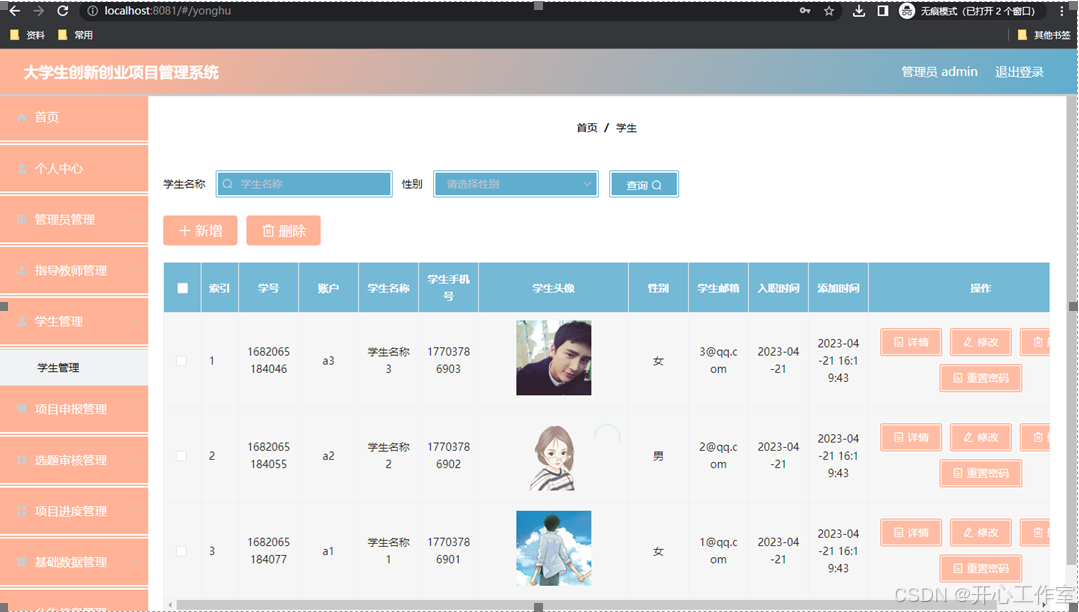This screenshot has width=1079, height=612.
Task: Open the 资料 bookmarks folder
Action: (27, 34)
